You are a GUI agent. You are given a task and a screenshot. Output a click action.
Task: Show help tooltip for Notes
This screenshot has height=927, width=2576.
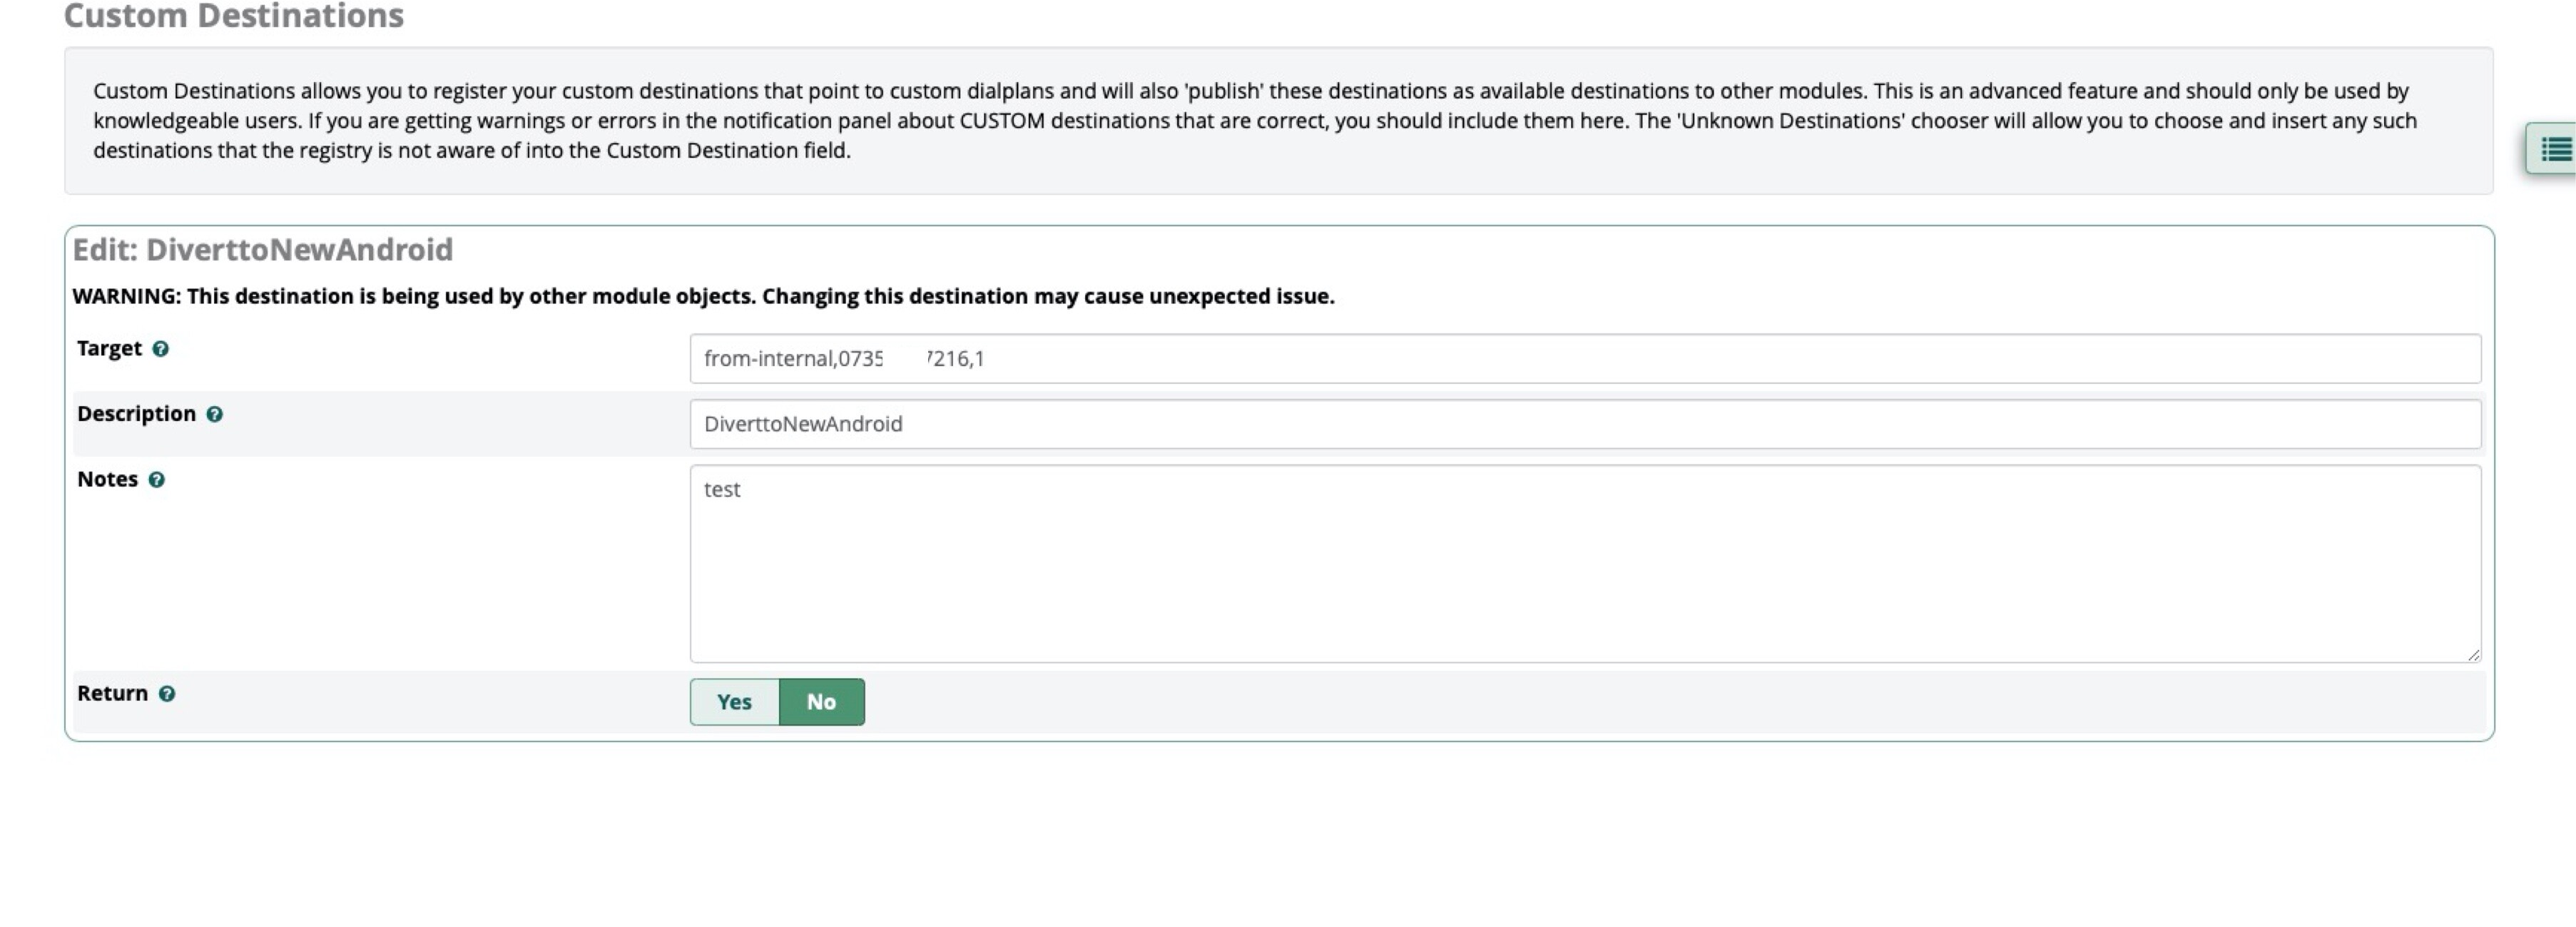pyautogui.click(x=156, y=480)
